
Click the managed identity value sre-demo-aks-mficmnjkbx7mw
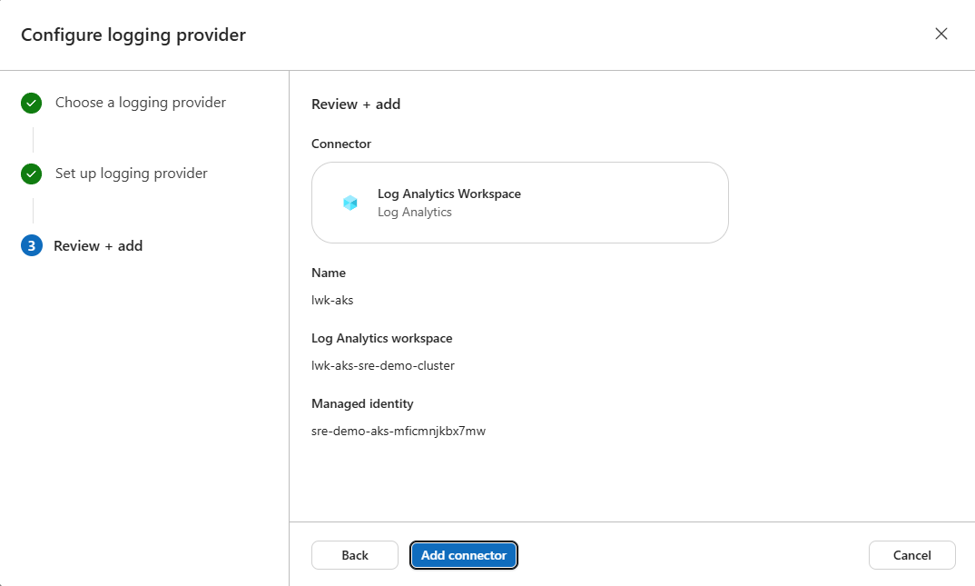pos(398,431)
